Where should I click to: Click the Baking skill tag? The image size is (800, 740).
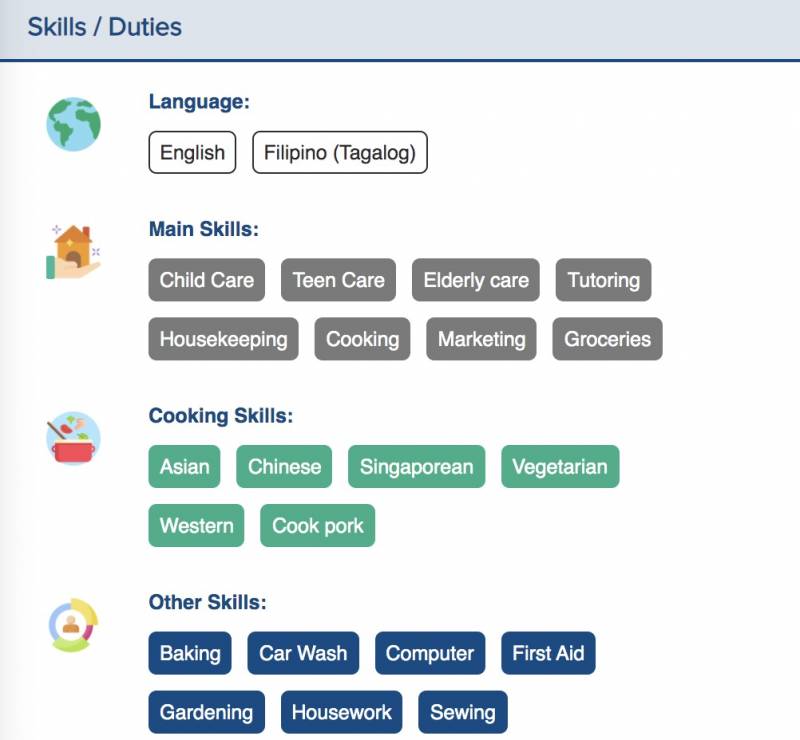coord(190,653)
